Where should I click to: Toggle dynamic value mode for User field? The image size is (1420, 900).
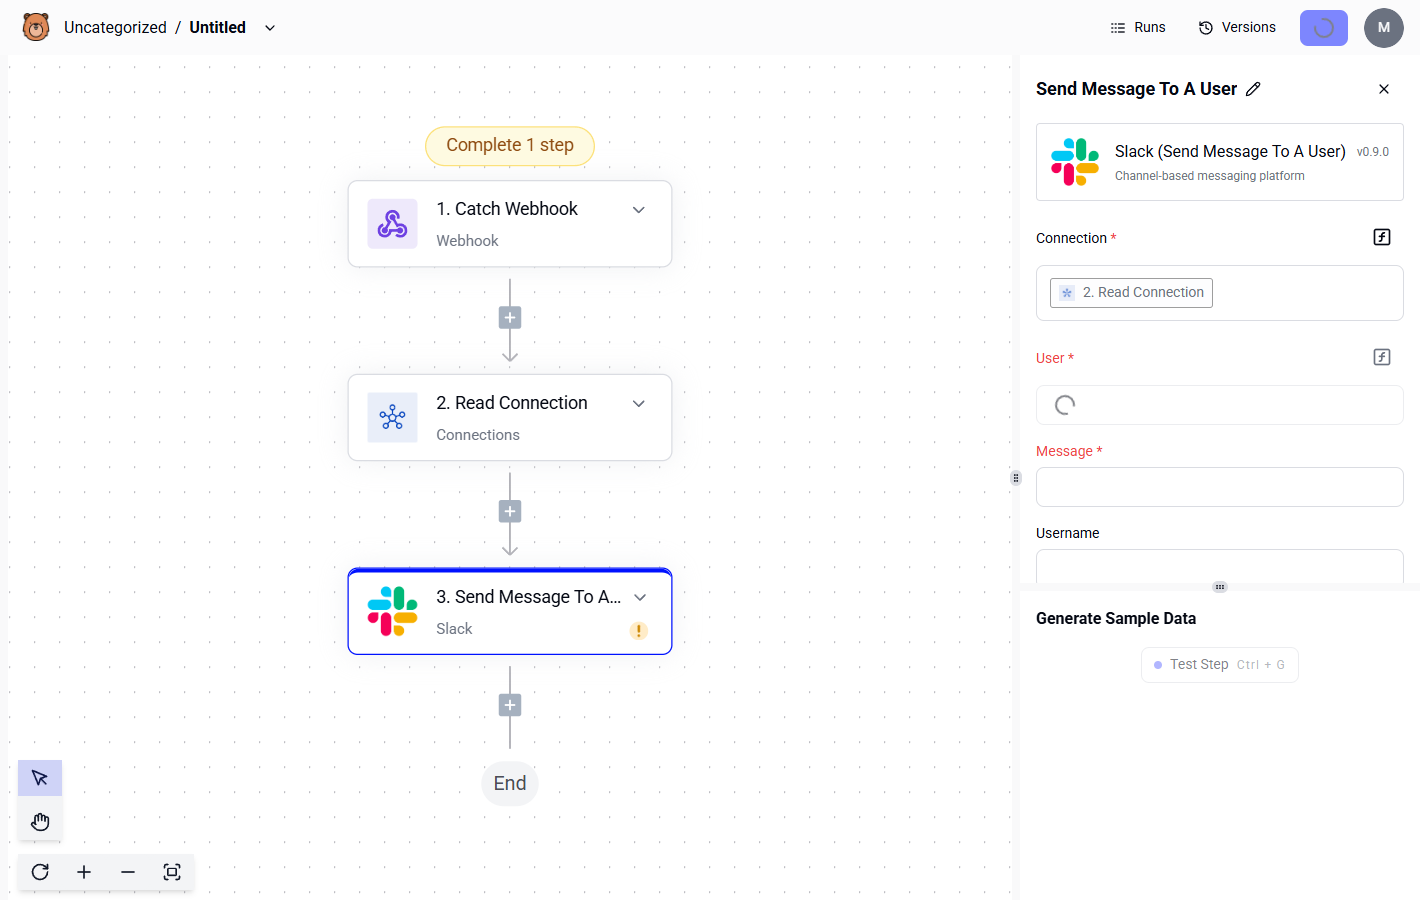point(1381,356)
